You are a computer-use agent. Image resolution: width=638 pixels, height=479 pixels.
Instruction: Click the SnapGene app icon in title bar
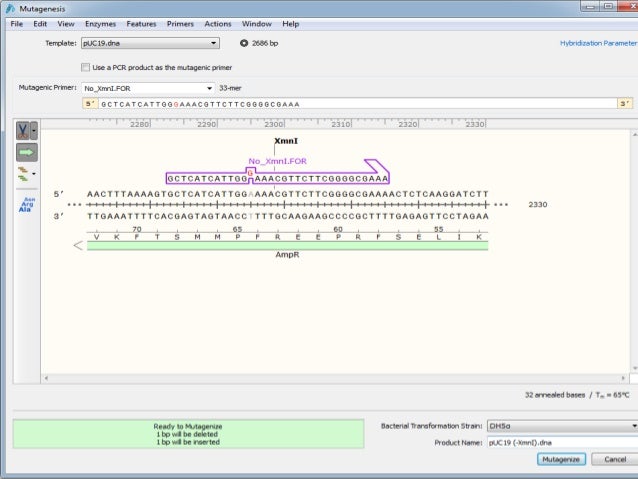tap(10, 8)
